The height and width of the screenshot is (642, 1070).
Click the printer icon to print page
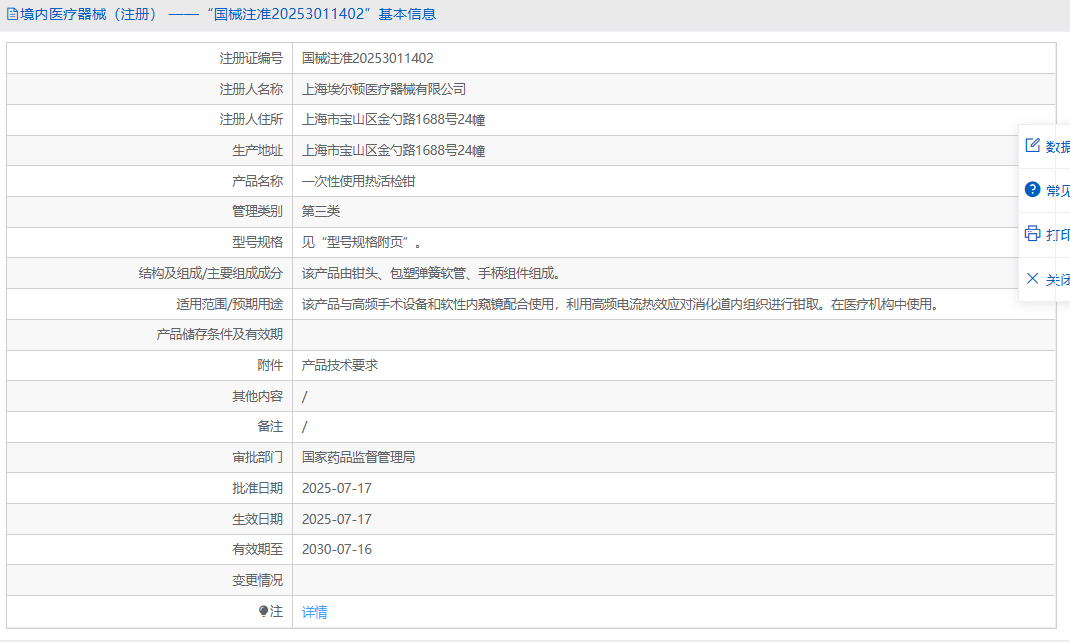coord(1033,234)
